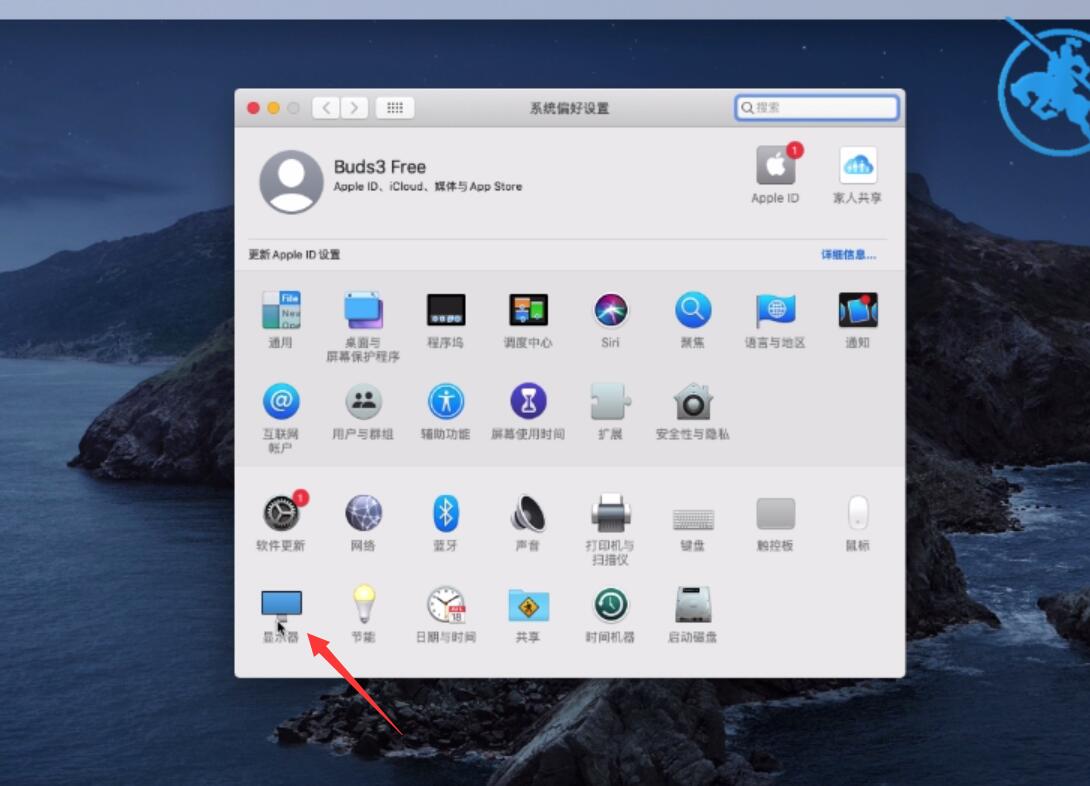Open Mission Control (调度中心) settings
The height and width of the screenshot is (786, 1090).
tap(528, 311)
